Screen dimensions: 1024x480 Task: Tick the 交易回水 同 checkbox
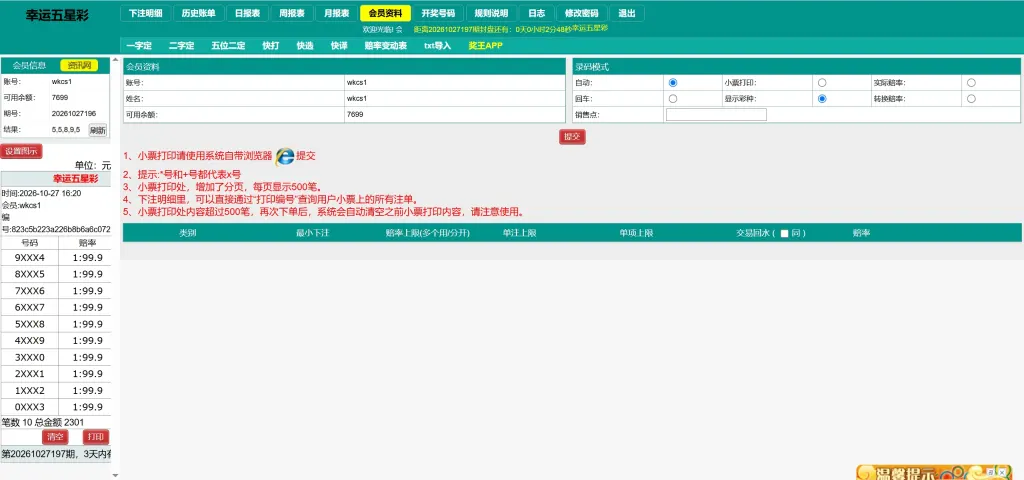[784, 234]
